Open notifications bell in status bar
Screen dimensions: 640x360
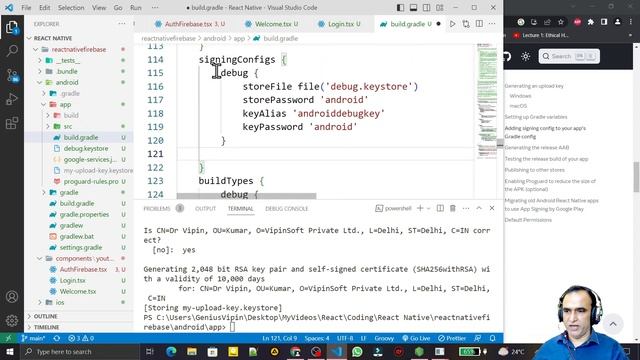click(x=493, y=338)
